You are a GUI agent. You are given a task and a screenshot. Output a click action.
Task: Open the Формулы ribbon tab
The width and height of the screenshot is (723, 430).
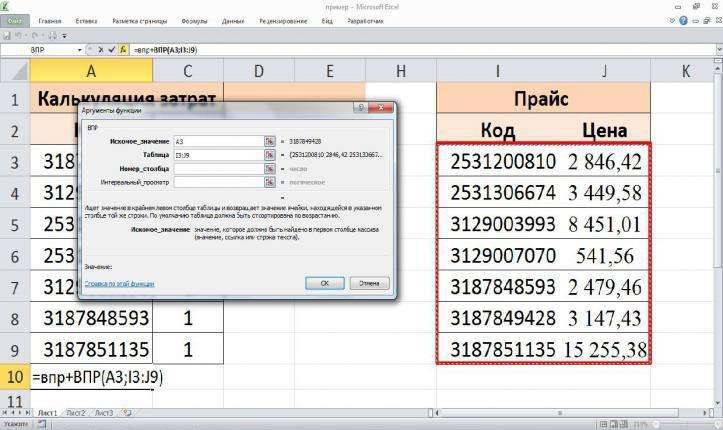(x=194, y=21)
